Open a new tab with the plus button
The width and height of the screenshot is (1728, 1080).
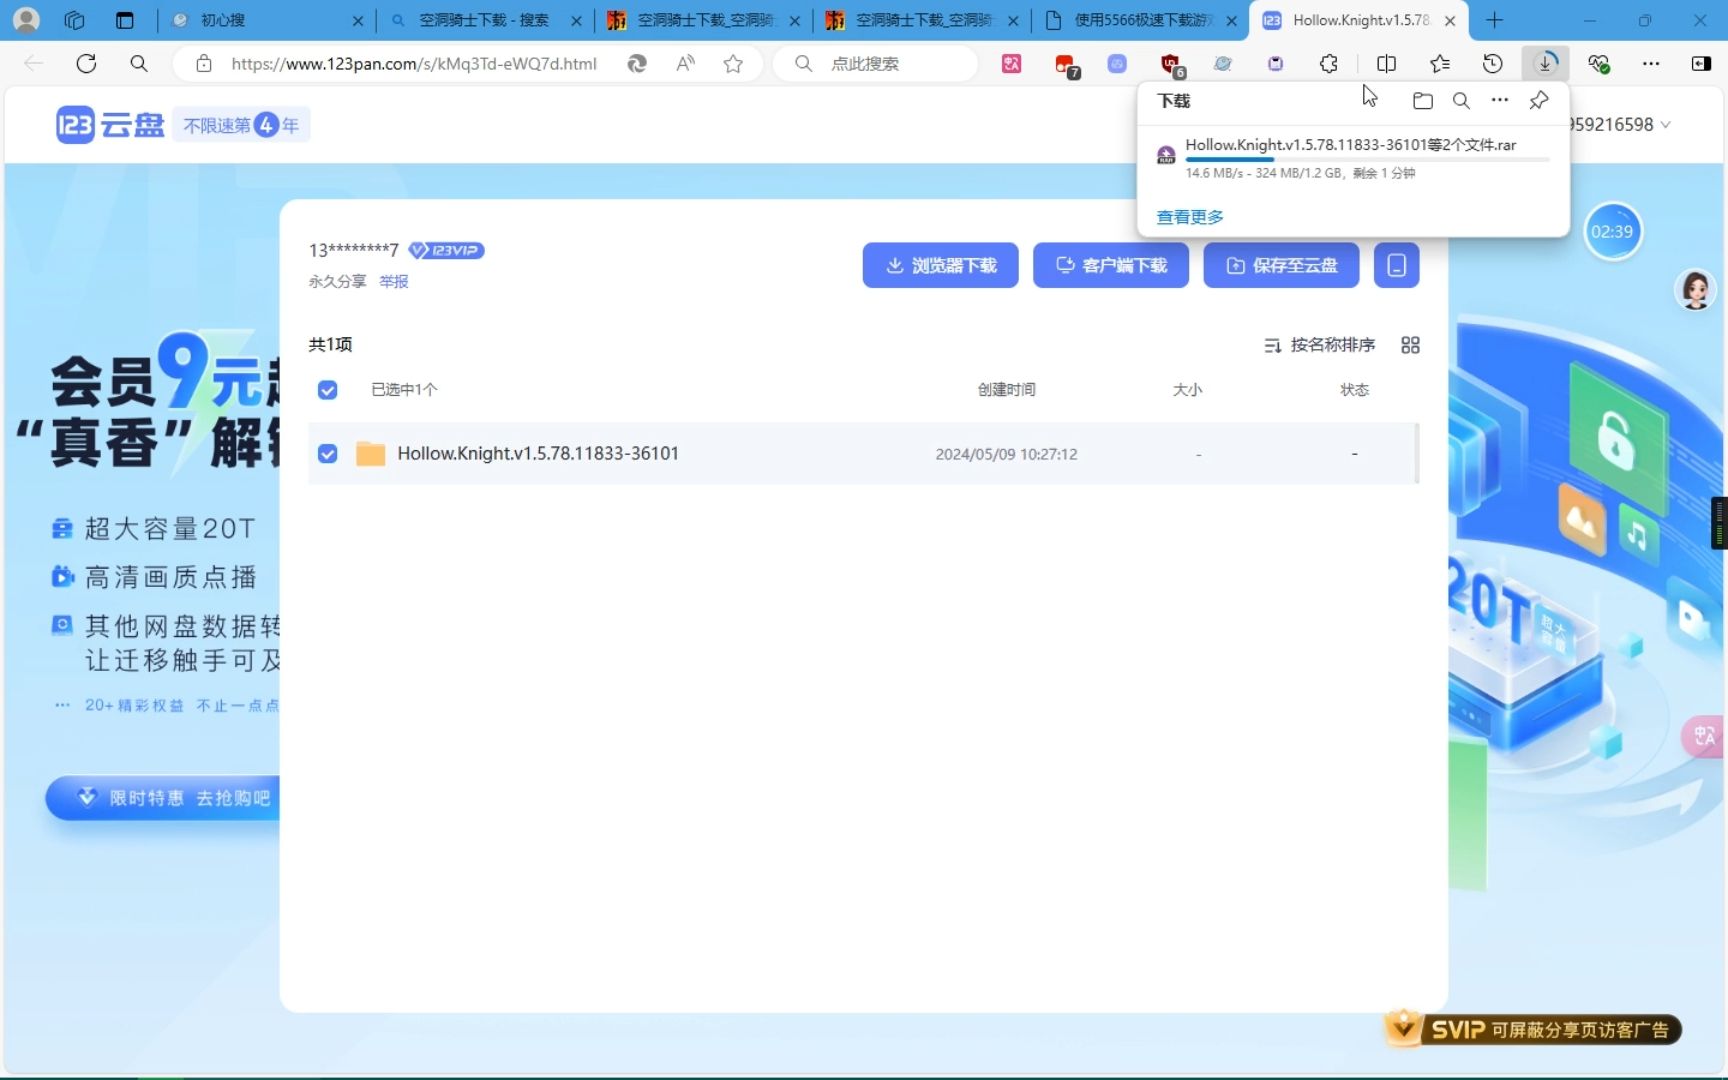[x=1494, y=20]
